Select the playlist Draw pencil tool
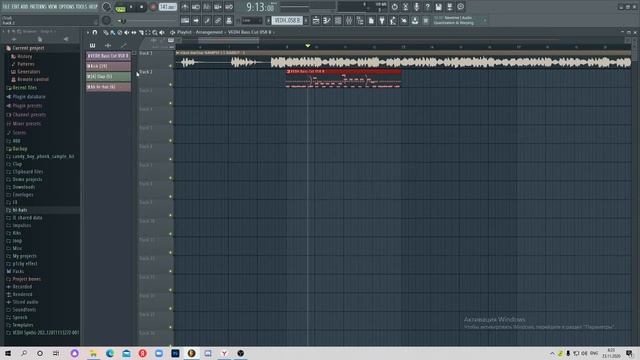The image size is (640, 360). 106,32
